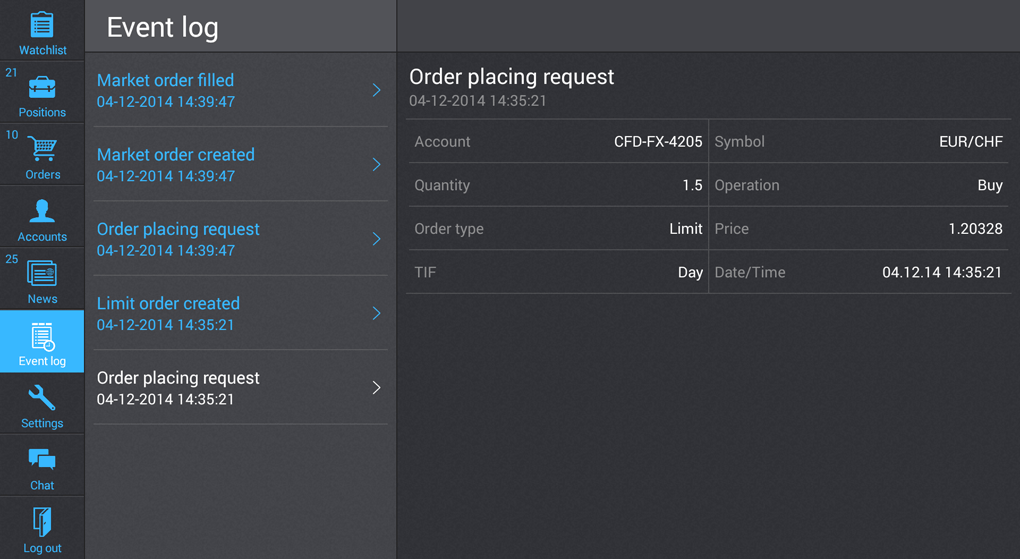Open the News newspaper icon

[x=42, y=273]
